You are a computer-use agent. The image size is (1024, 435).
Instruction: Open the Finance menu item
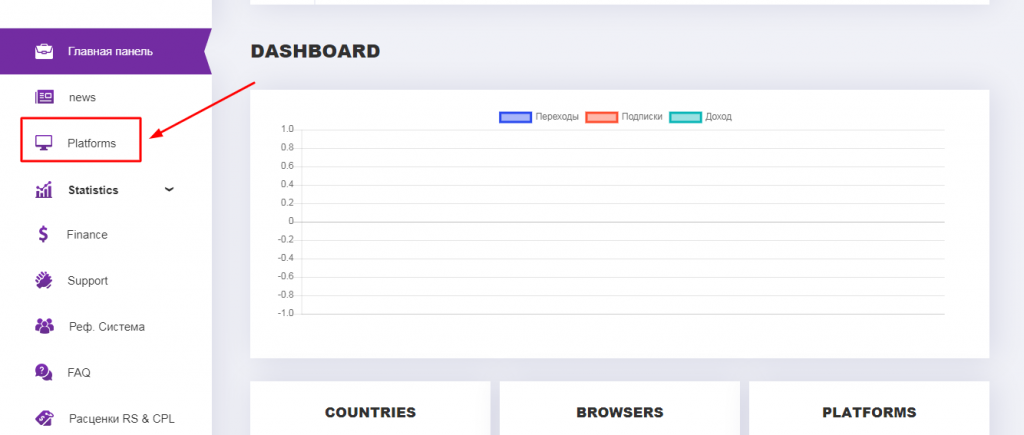[x=87, y=235]
